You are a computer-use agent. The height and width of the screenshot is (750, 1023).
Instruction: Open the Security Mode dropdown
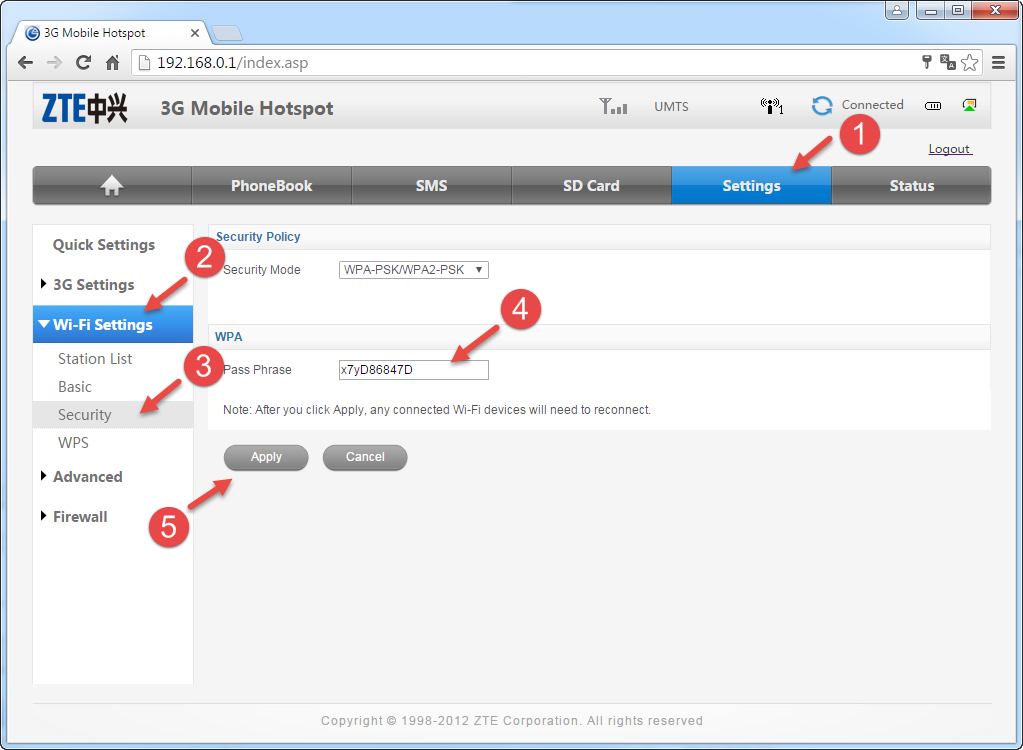coord(414,270)
